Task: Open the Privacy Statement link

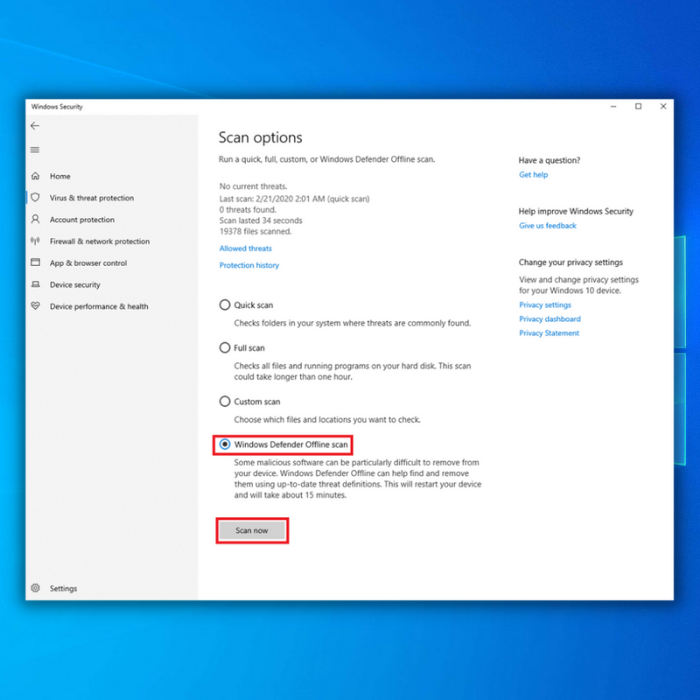Action: point(549,333)
